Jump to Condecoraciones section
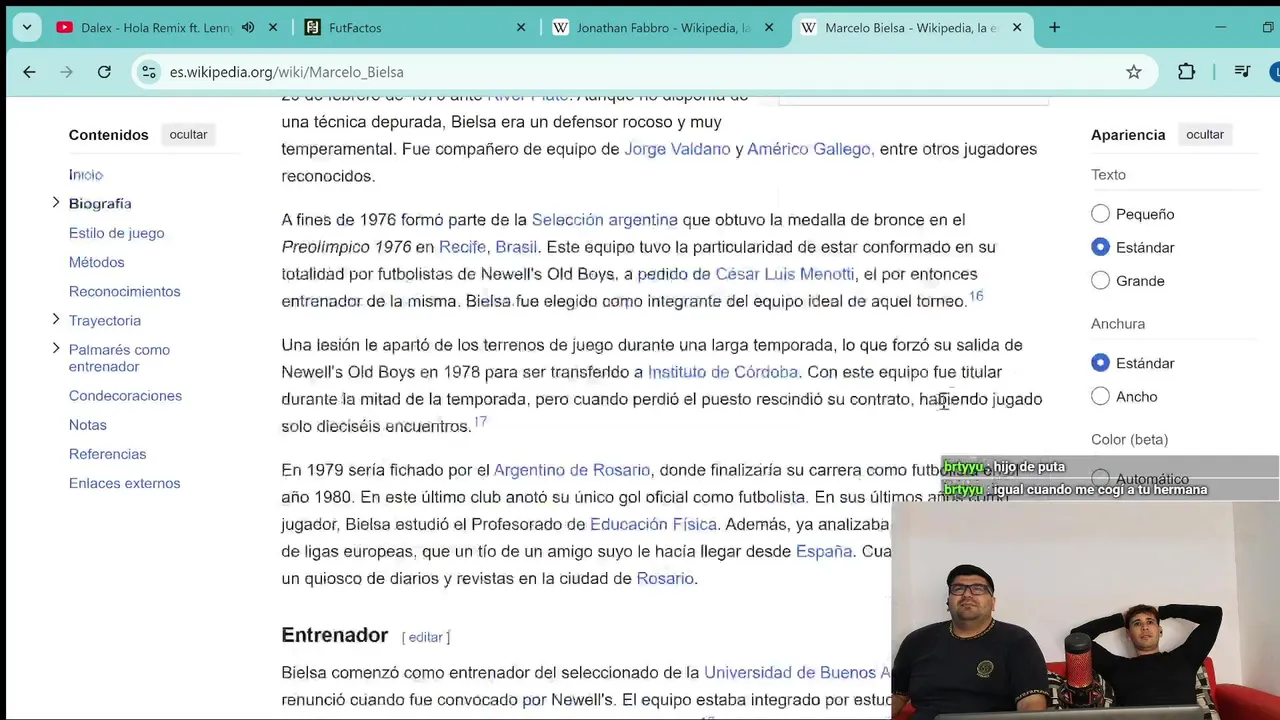 (125, 396)
